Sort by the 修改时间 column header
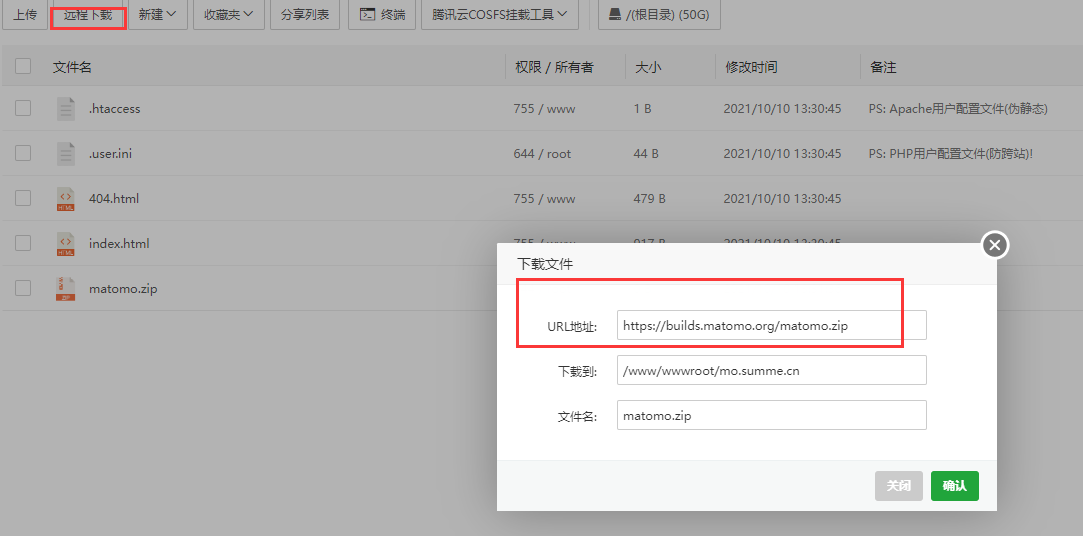Screen dimensions: 1083x536 pos(751,67)
